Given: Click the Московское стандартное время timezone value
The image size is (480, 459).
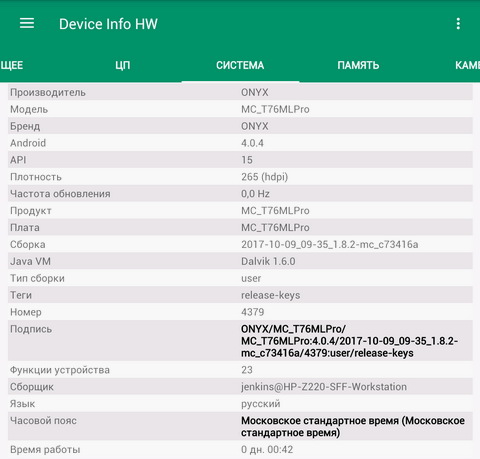Looking at the screenshot, I should pyautogui.click(x=353, y=427).
